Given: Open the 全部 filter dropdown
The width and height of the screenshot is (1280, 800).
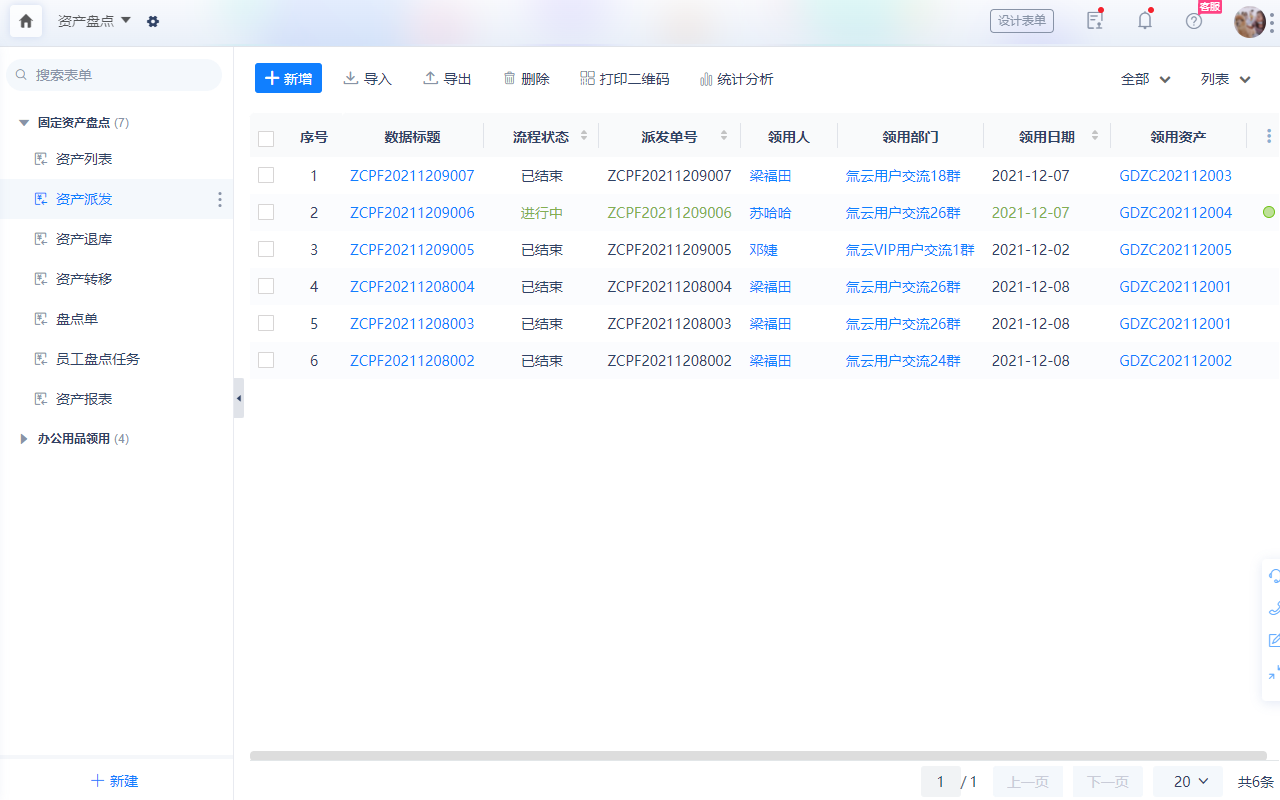Looking at the screenshot, I should point(1146,79).
